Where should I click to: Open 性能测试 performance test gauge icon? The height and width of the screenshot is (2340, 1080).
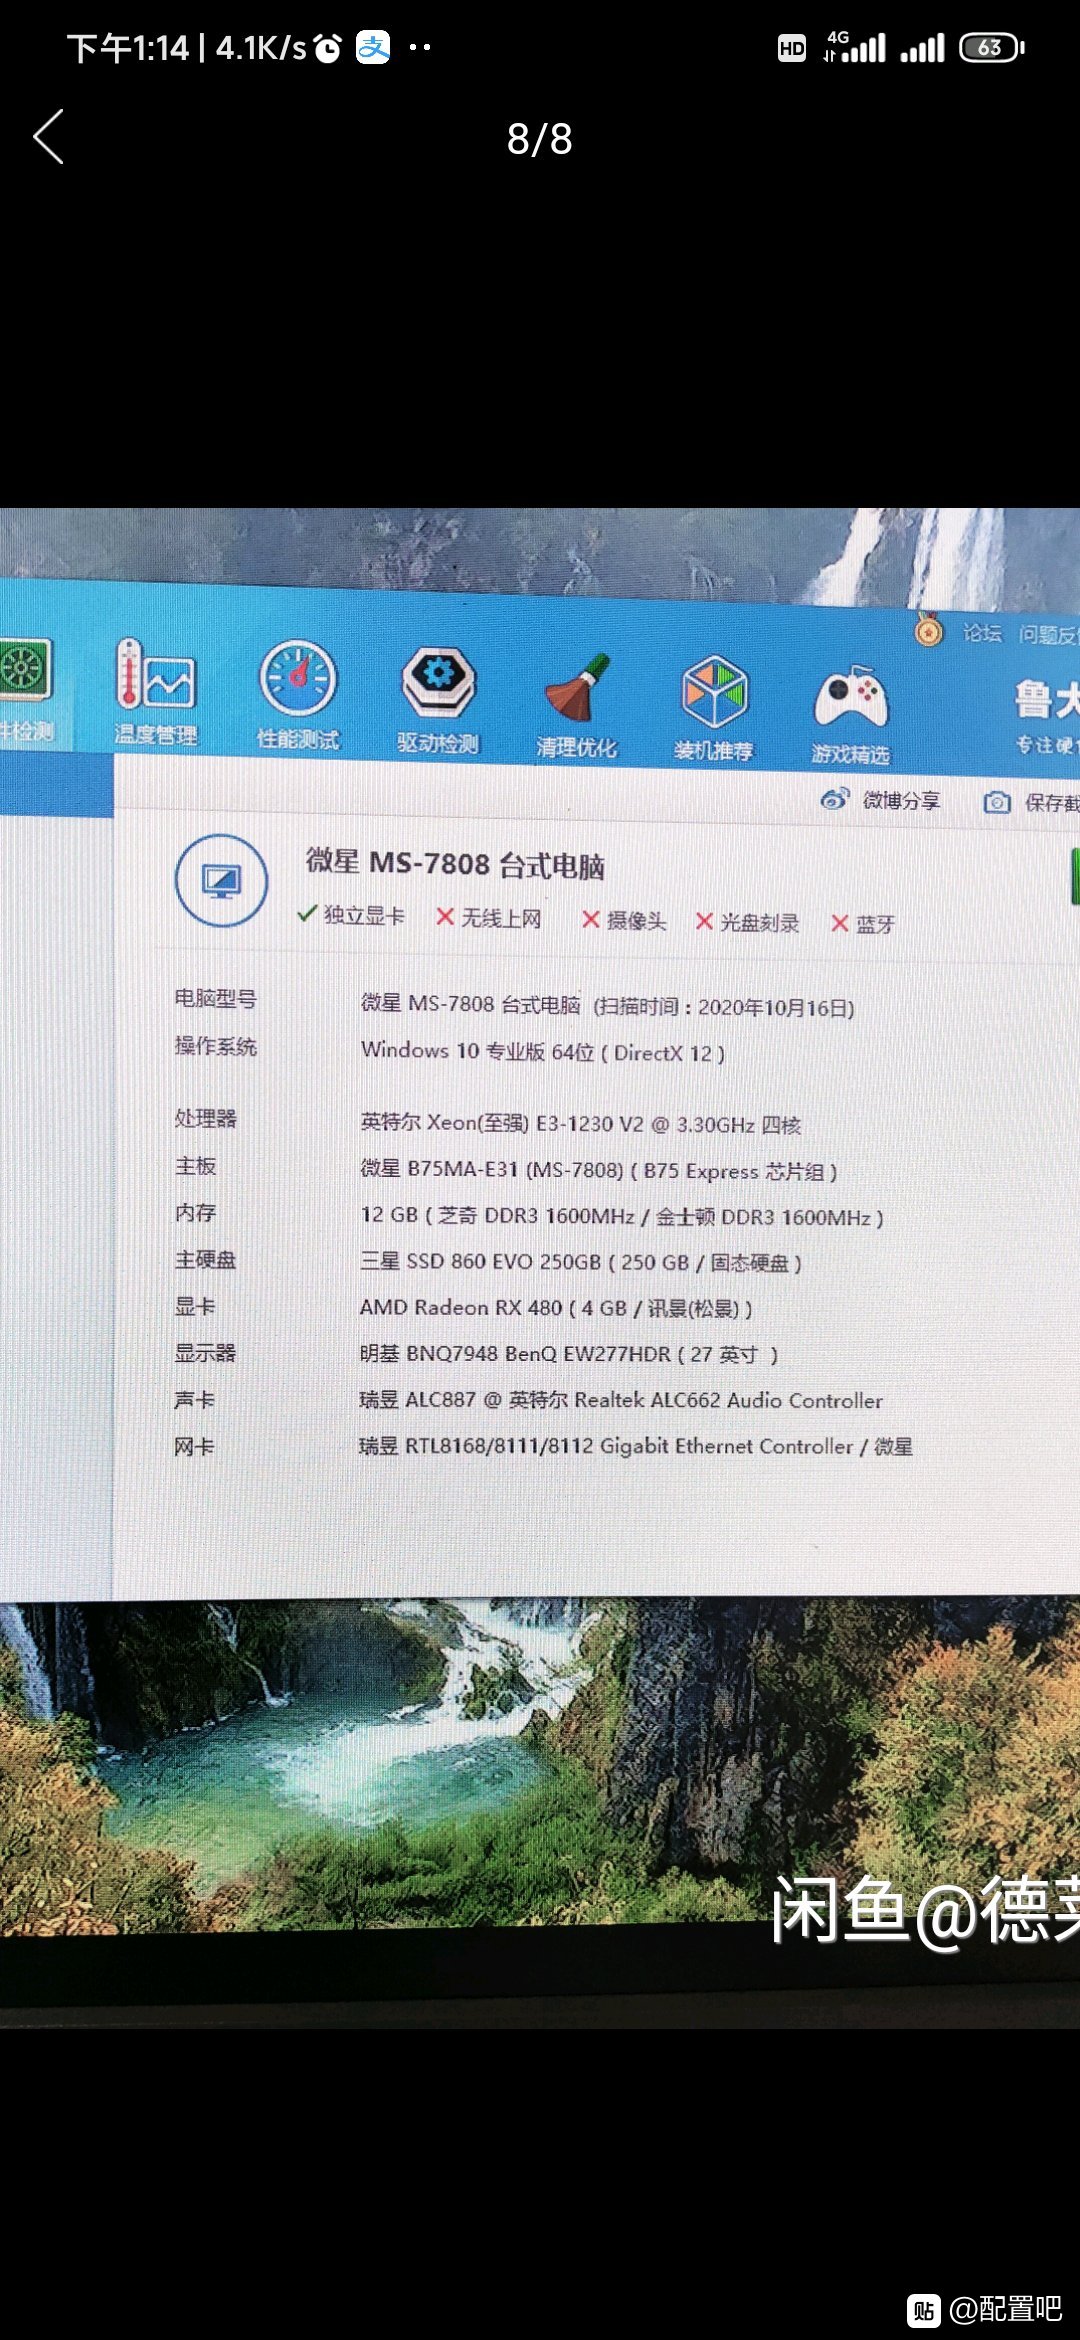(298, 695)
